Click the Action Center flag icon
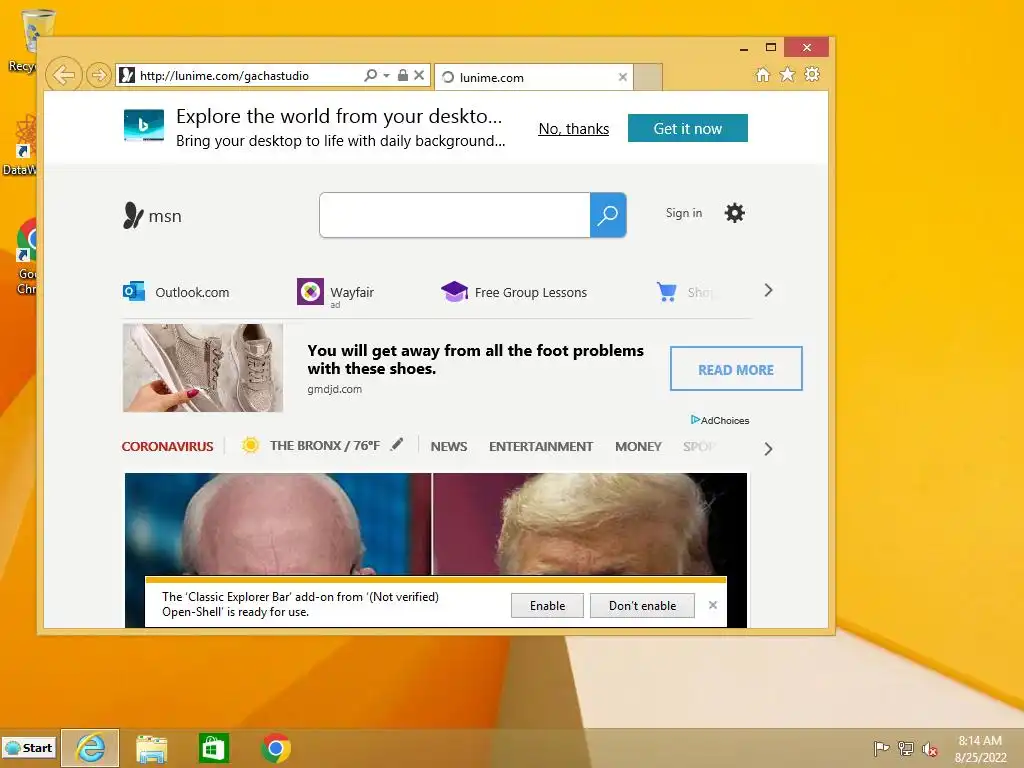 click(x=881, y=748)
